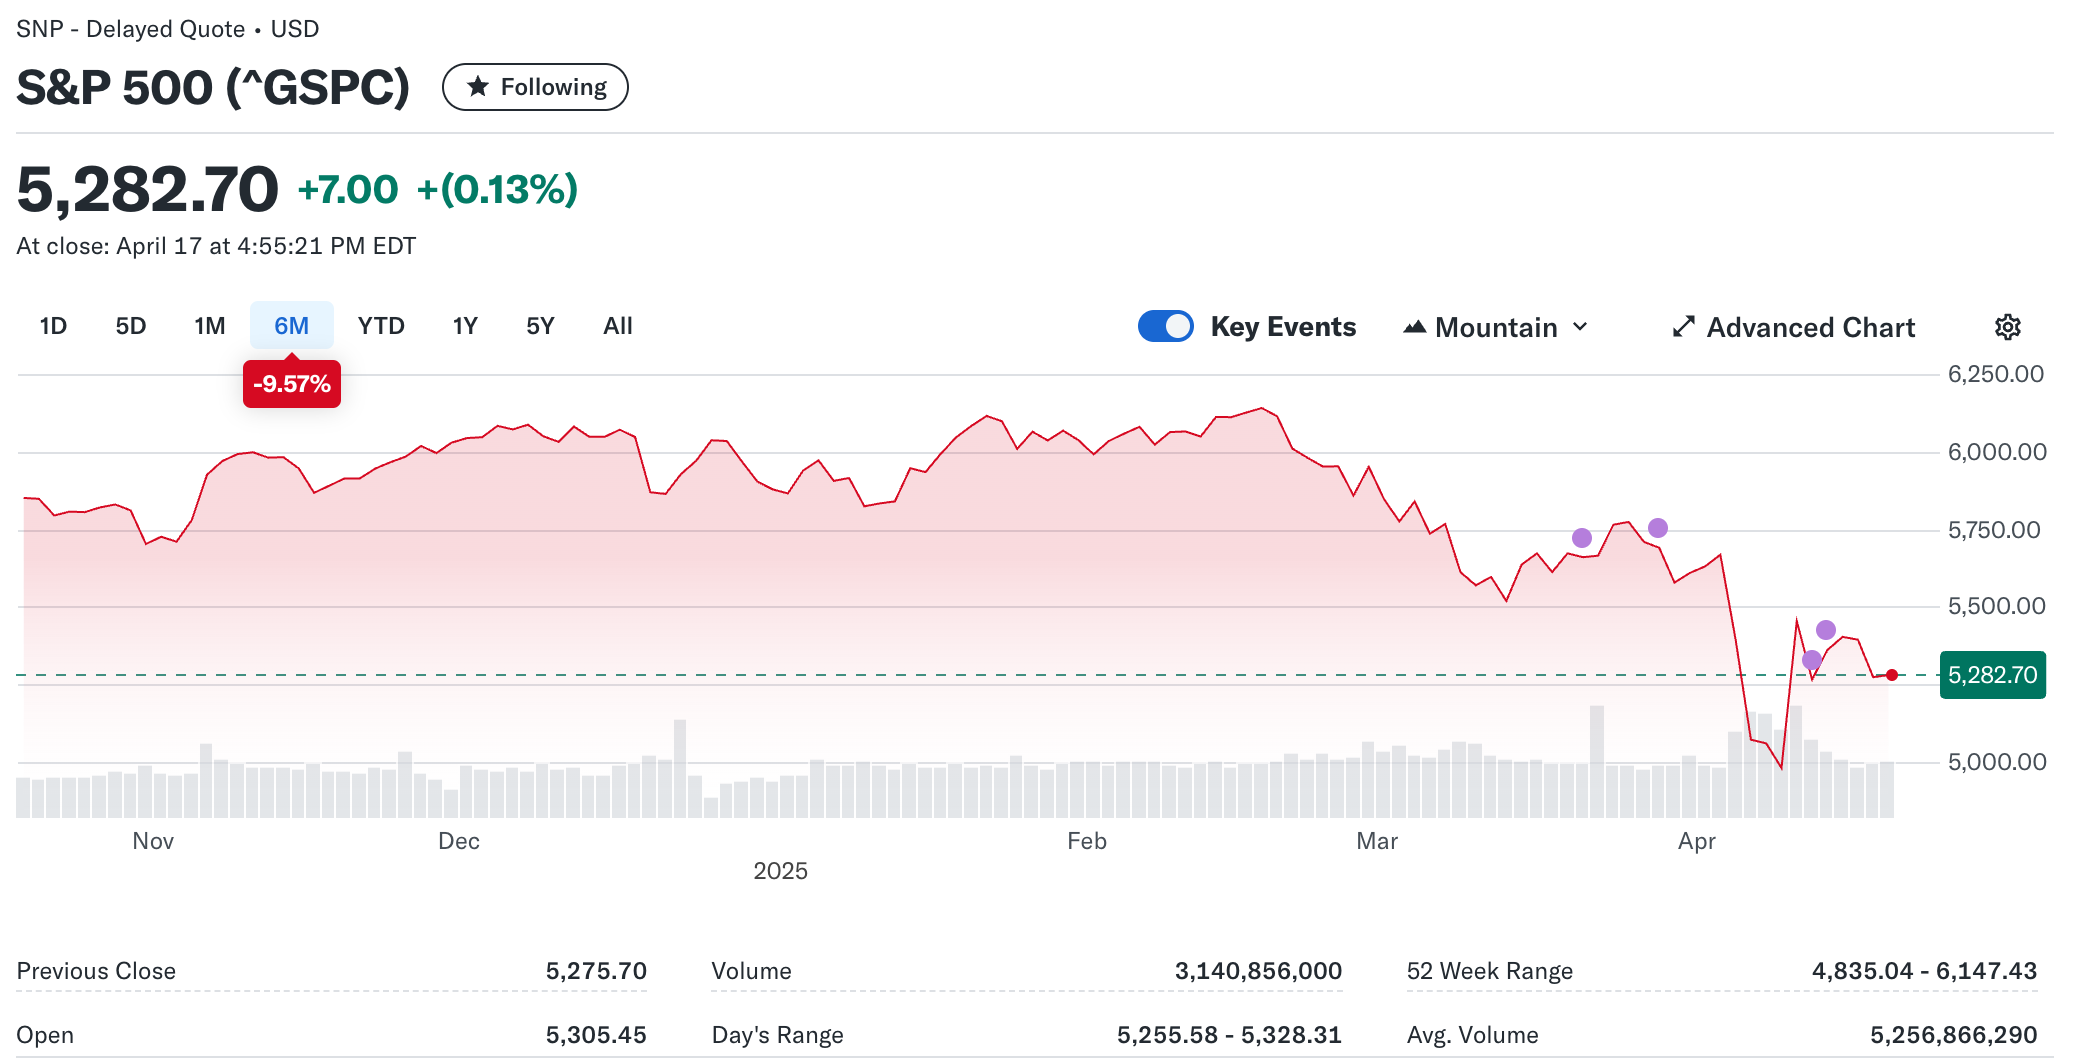This screenshot has height=1062, width=2092.
Task: Click the Nov axis label
Action: click(x=153, y=841)
